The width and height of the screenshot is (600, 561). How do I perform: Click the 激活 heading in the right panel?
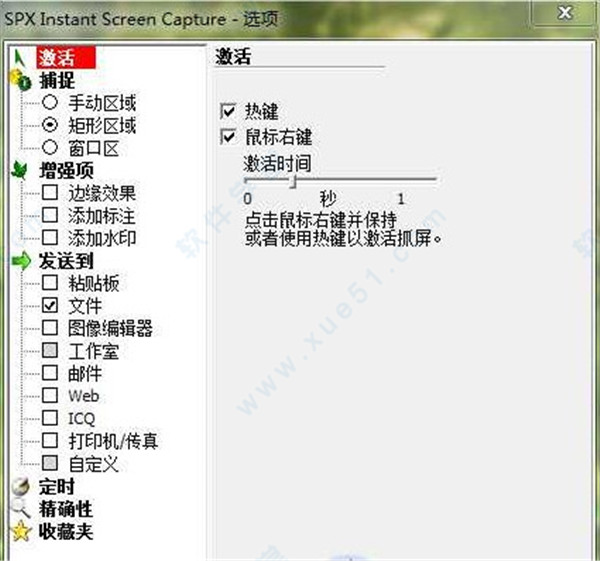click(233, 57)
